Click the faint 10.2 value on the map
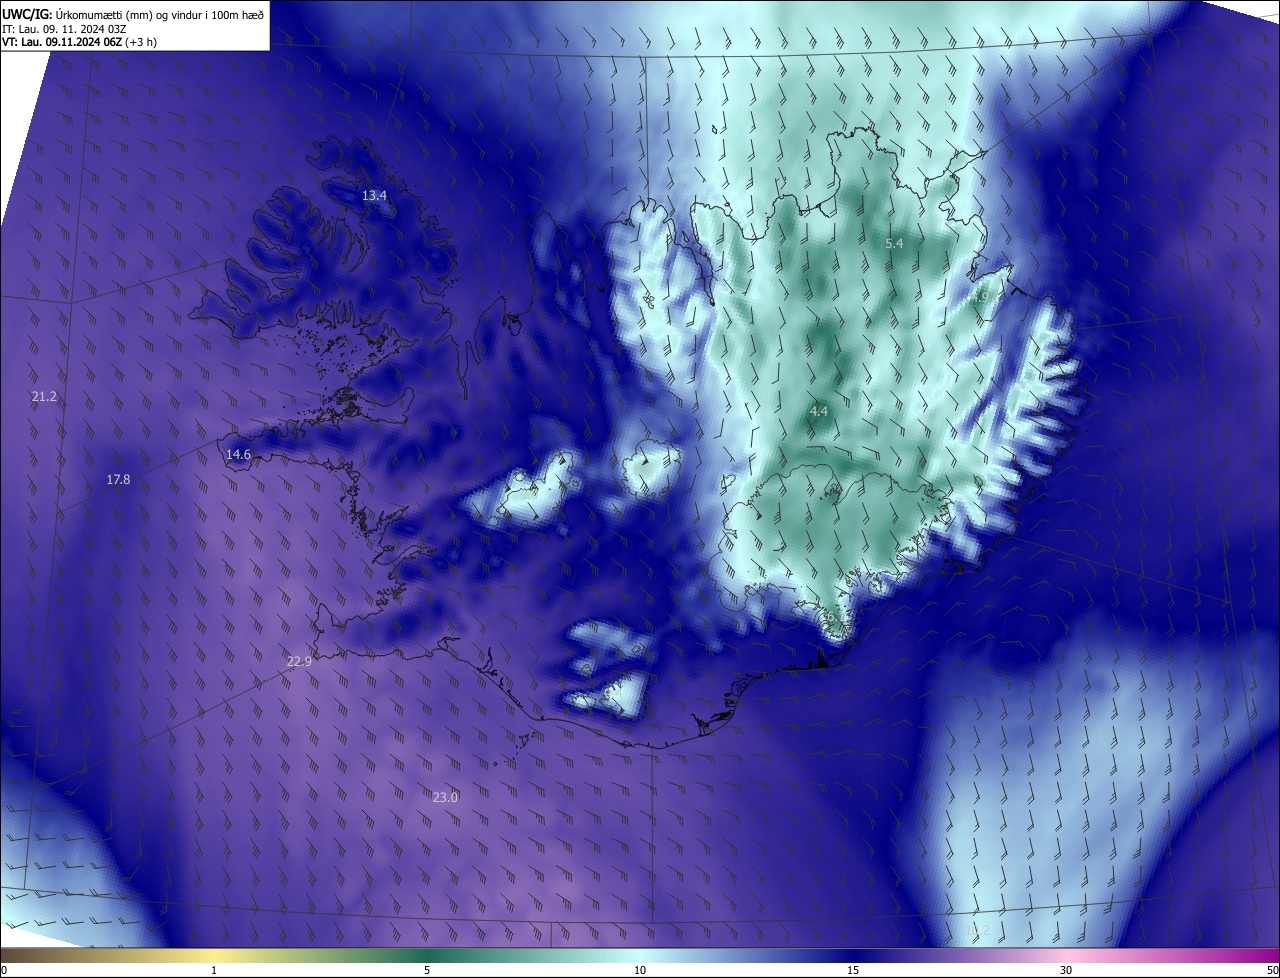The image size is (1280, 978). pyautogui.click(x=977, y=931)
